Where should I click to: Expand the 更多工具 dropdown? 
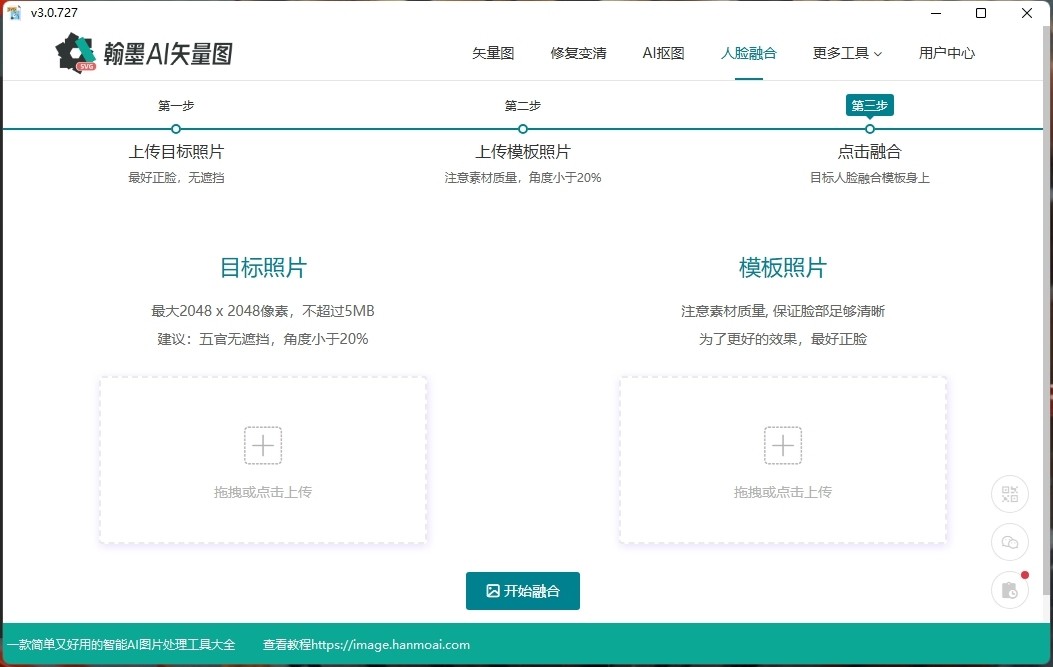(x=846, y=53)
